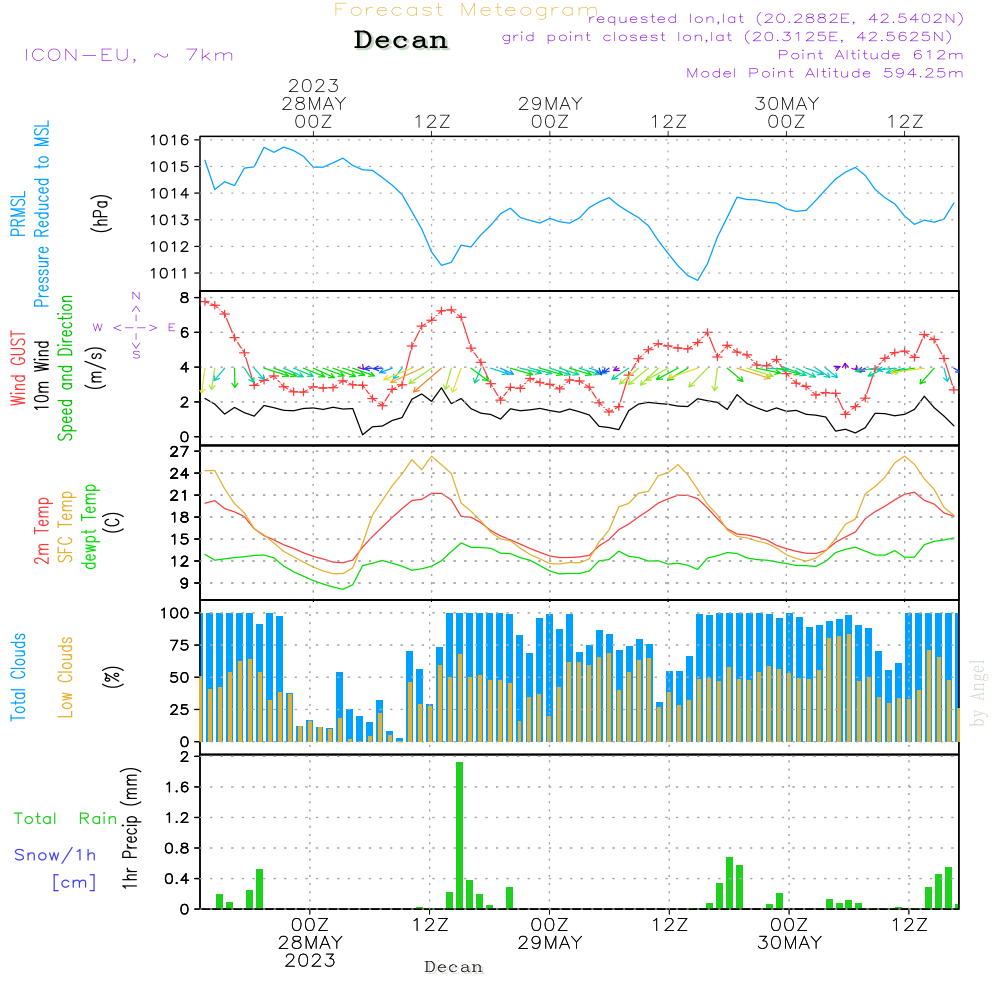
Task: Select the orange 'SFC Temp' label
Action: [x=65, y=527]
